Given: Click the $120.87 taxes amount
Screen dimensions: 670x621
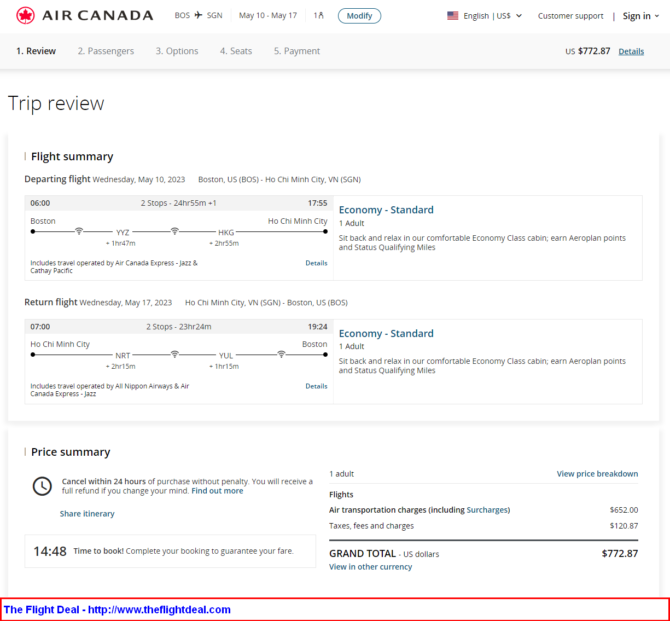Looking at the screenshot, I should [624, 526].
